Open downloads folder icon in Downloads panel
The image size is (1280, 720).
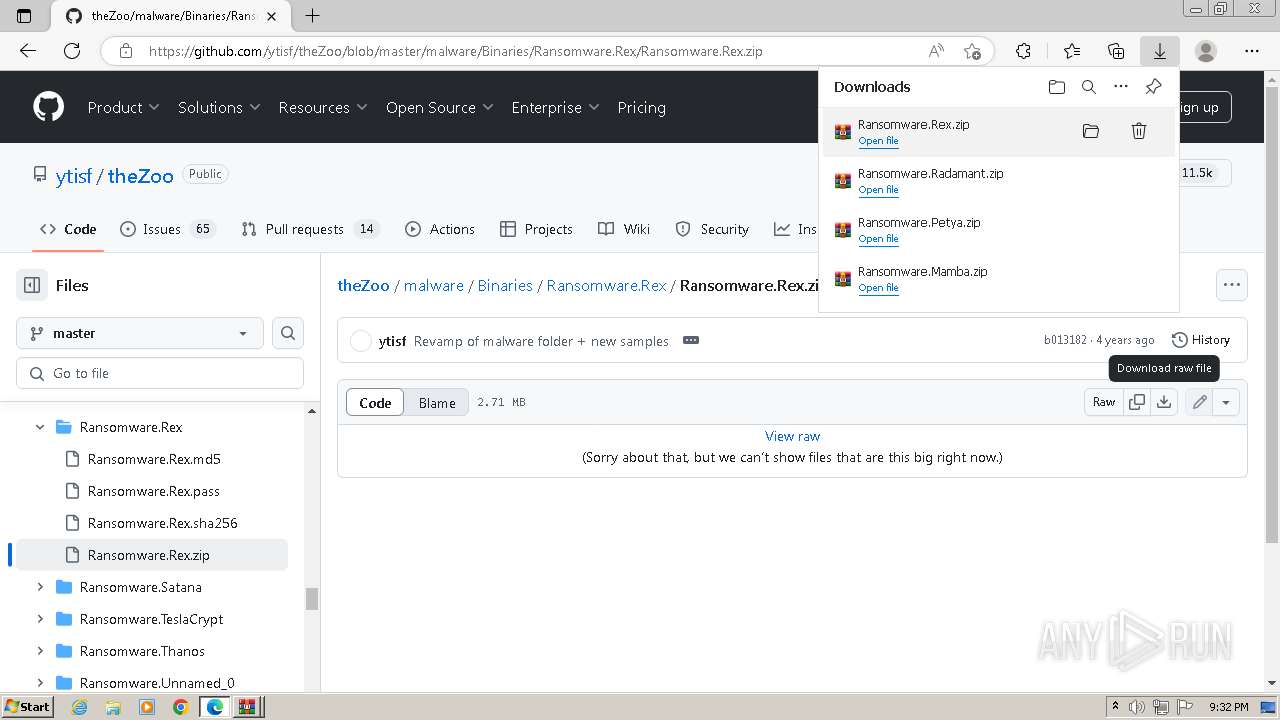coord(1057,87)
